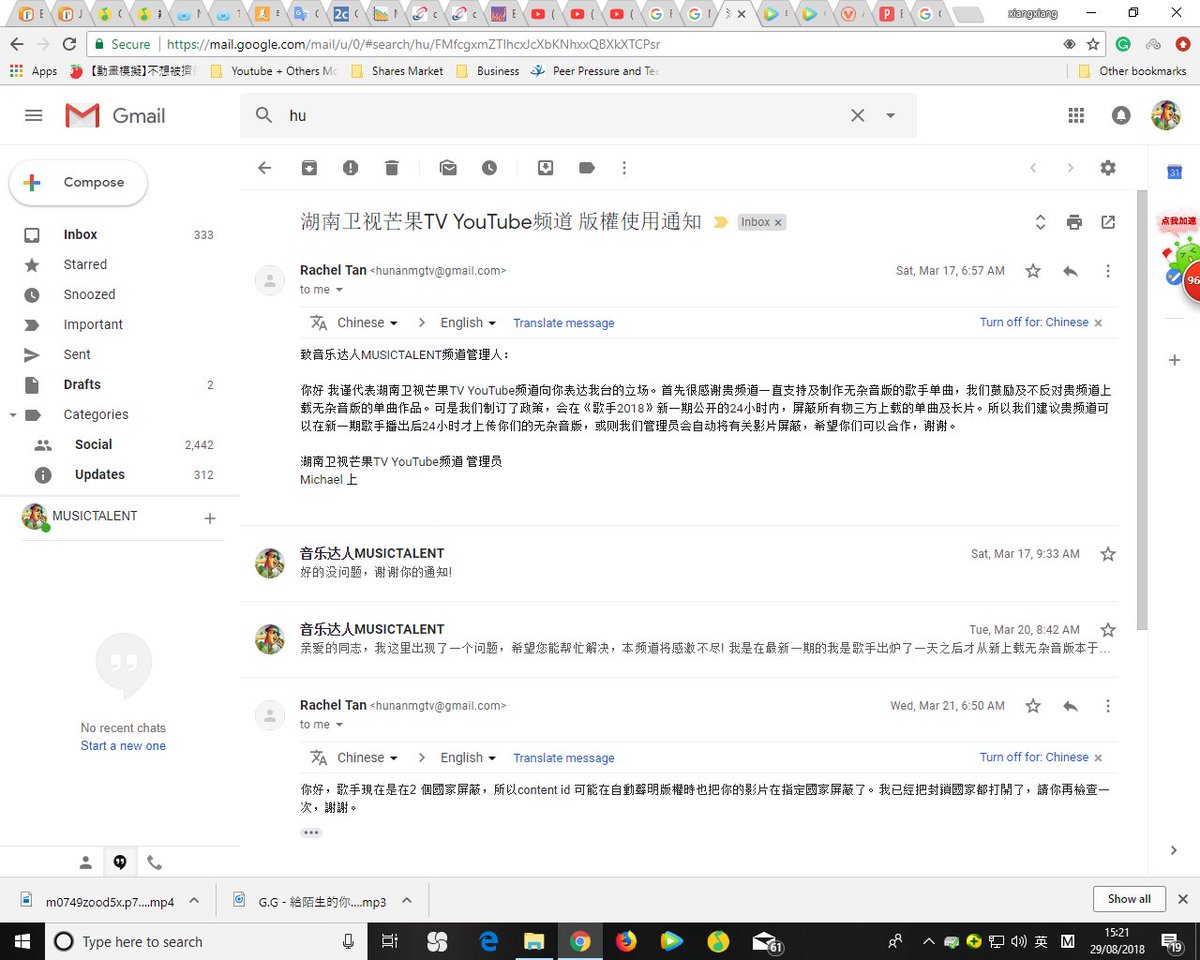Show all downloads
Image resolution: width=1200 pixels, height=960 pixels.
point(1129,899)
